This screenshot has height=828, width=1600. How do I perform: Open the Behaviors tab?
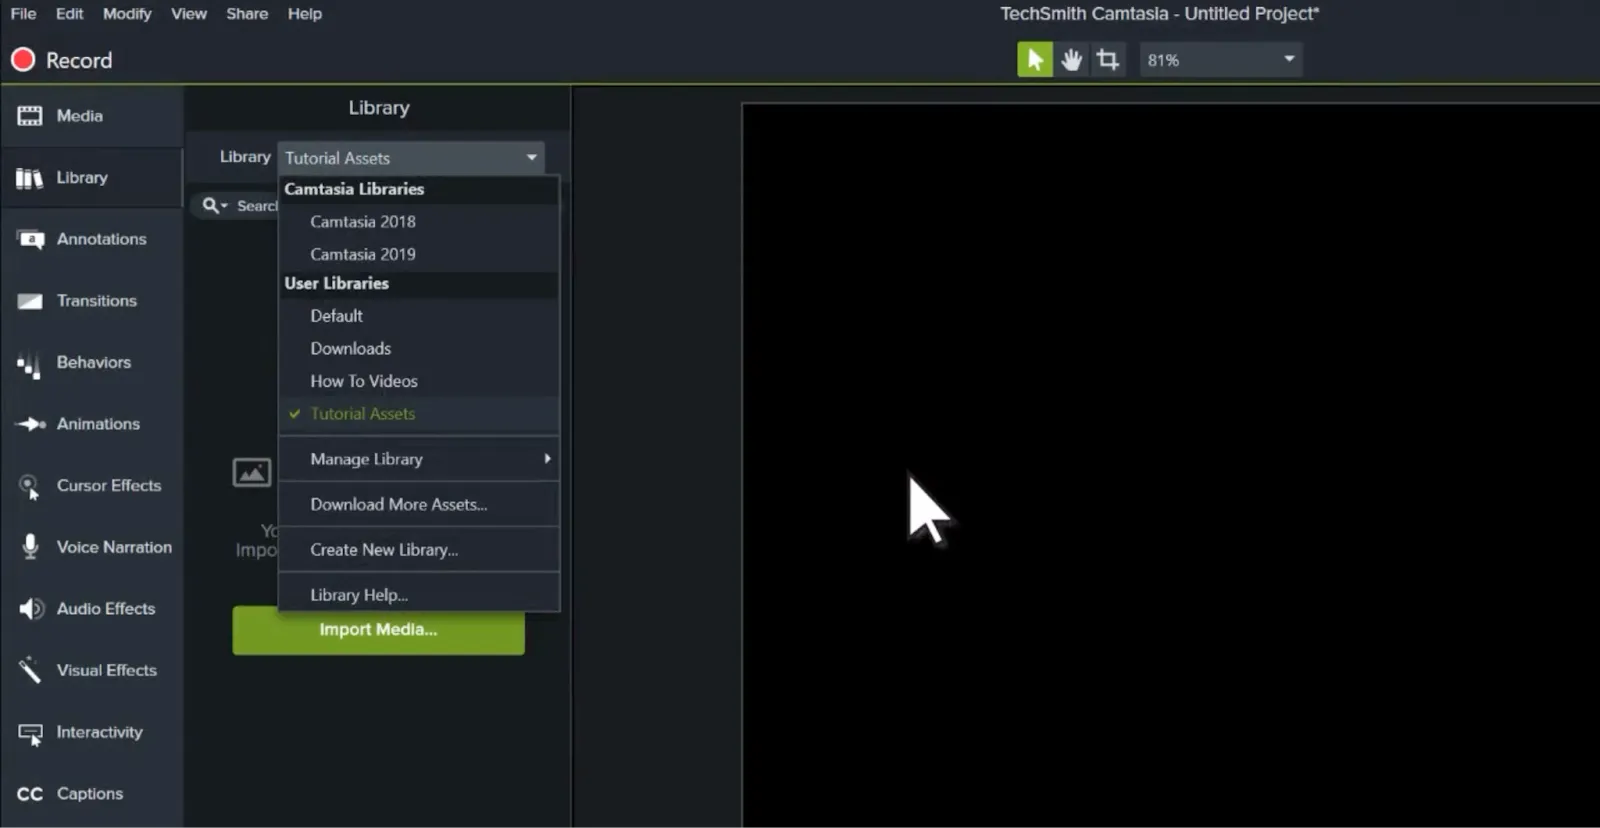(91, 363)
